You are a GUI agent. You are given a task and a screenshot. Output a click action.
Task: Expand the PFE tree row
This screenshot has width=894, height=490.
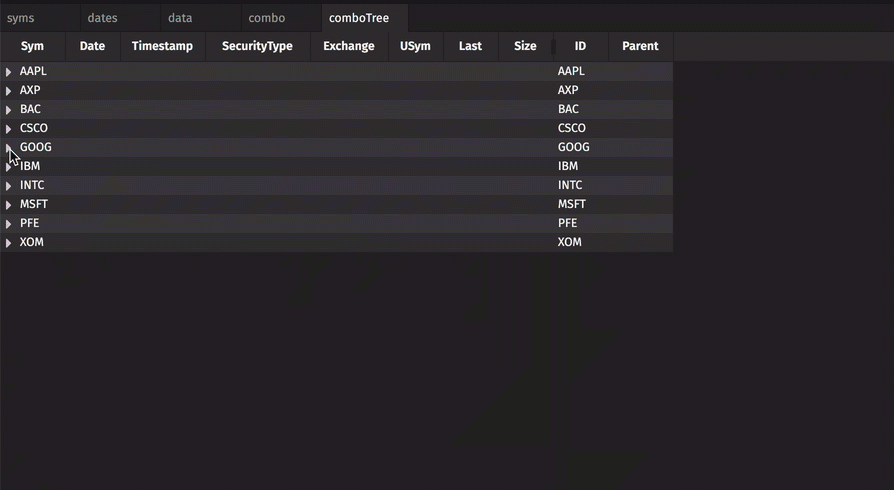coord(9,224)
